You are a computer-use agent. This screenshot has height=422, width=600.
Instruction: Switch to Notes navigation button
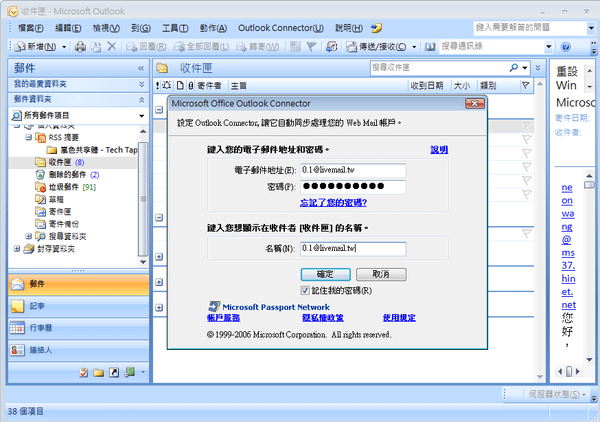click(x=78, y=306)
